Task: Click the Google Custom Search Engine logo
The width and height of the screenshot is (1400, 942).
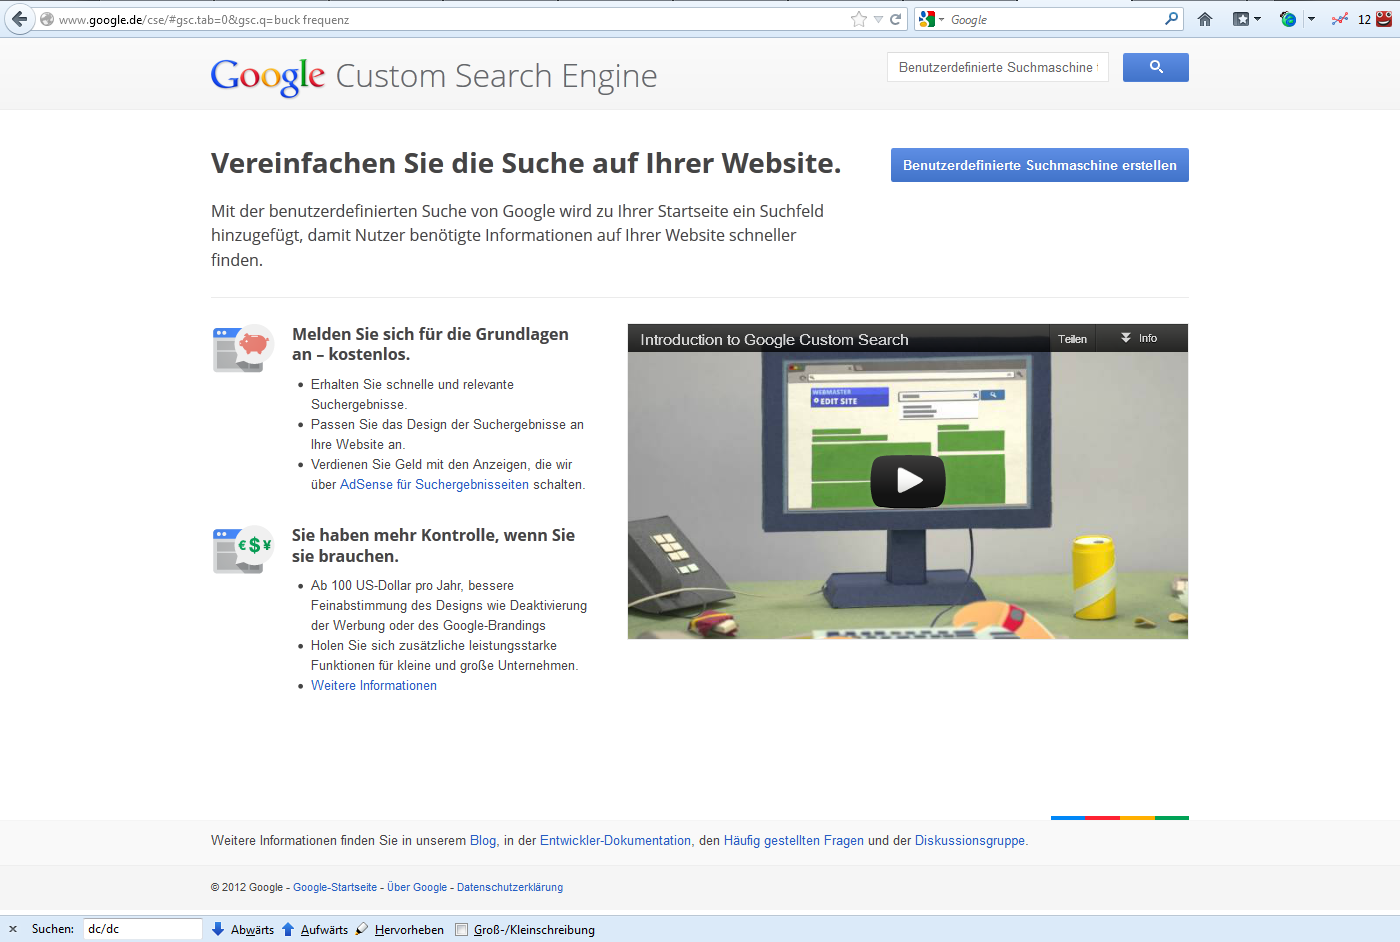Action: pyautogui.click(x=434, y=76)
